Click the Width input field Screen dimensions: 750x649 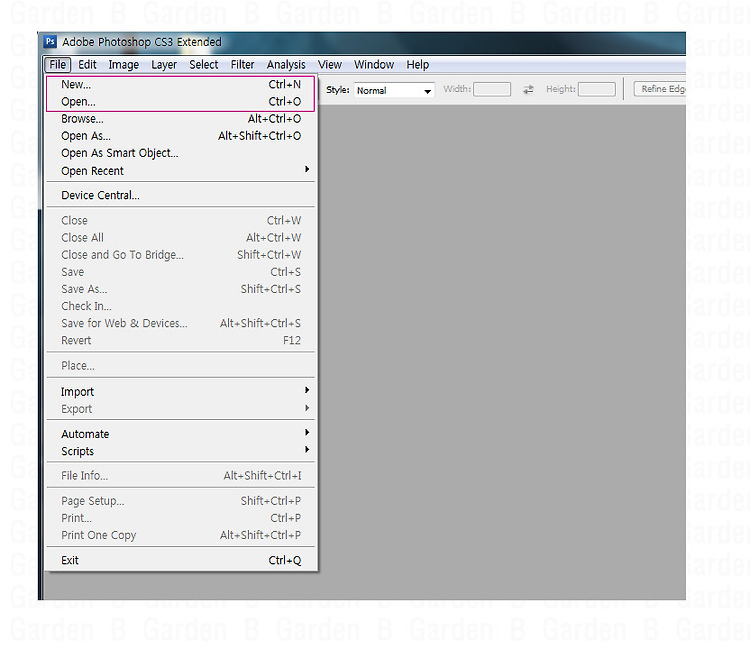(492, 89)
